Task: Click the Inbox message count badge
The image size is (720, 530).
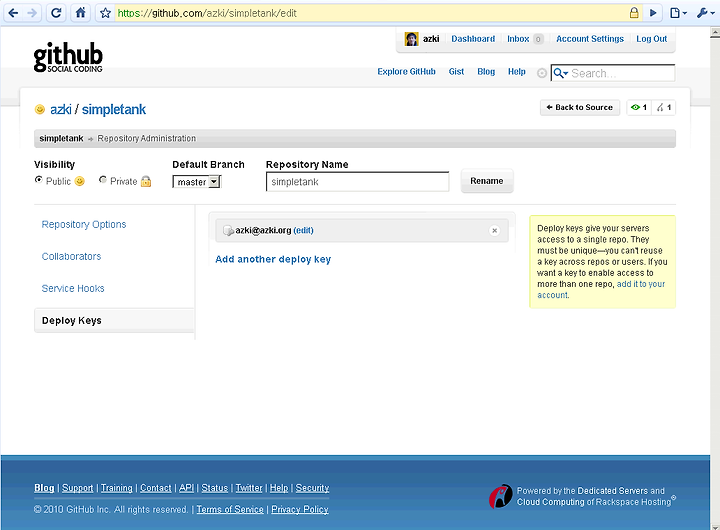Action: (x=538, y=39)
